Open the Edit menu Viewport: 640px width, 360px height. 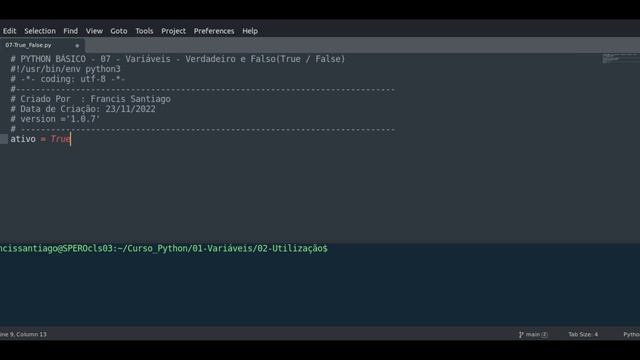click(9, 31)
